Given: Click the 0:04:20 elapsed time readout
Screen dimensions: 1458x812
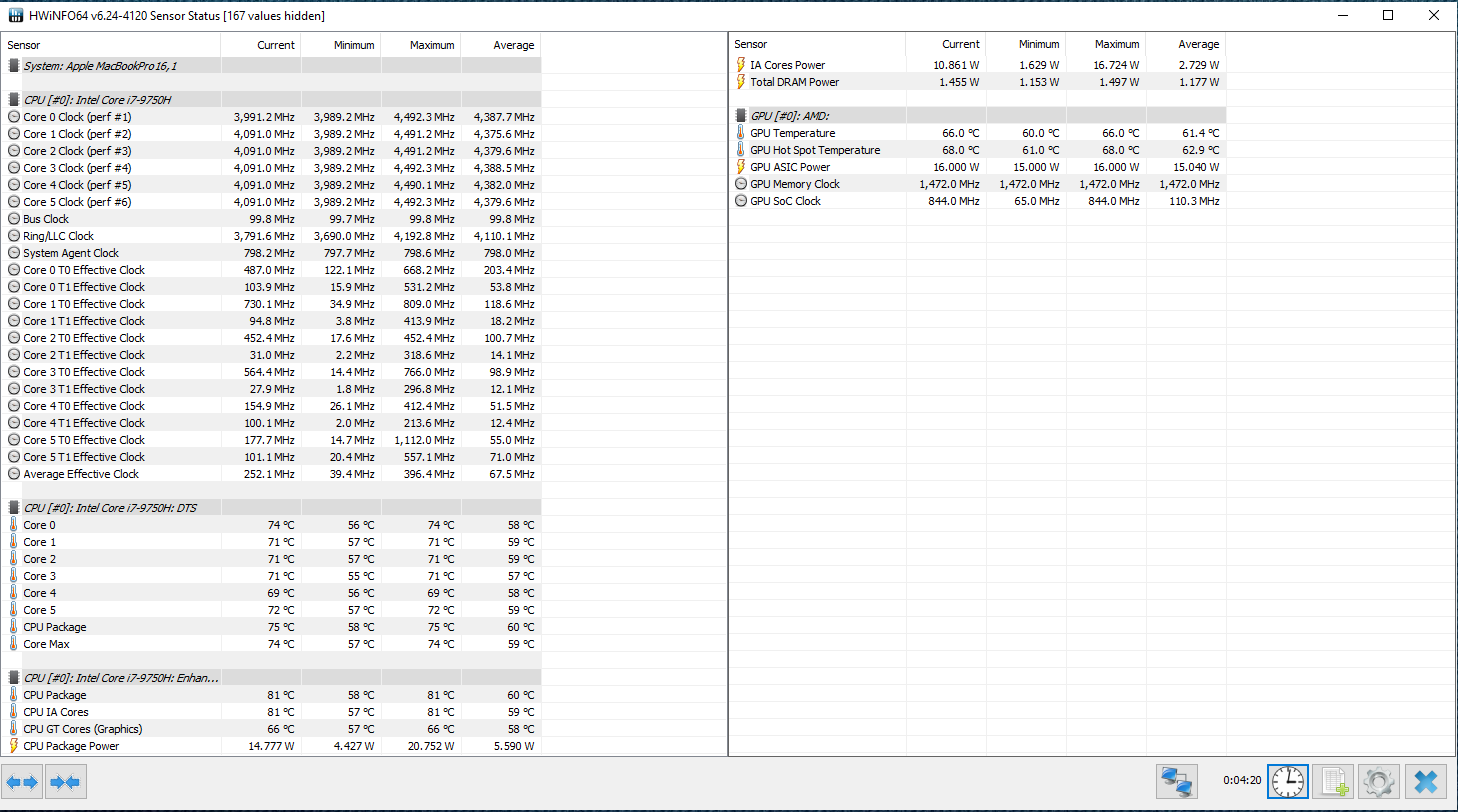Looking at the screenshot, I should pyautogui.click(x=1243, y=780).
